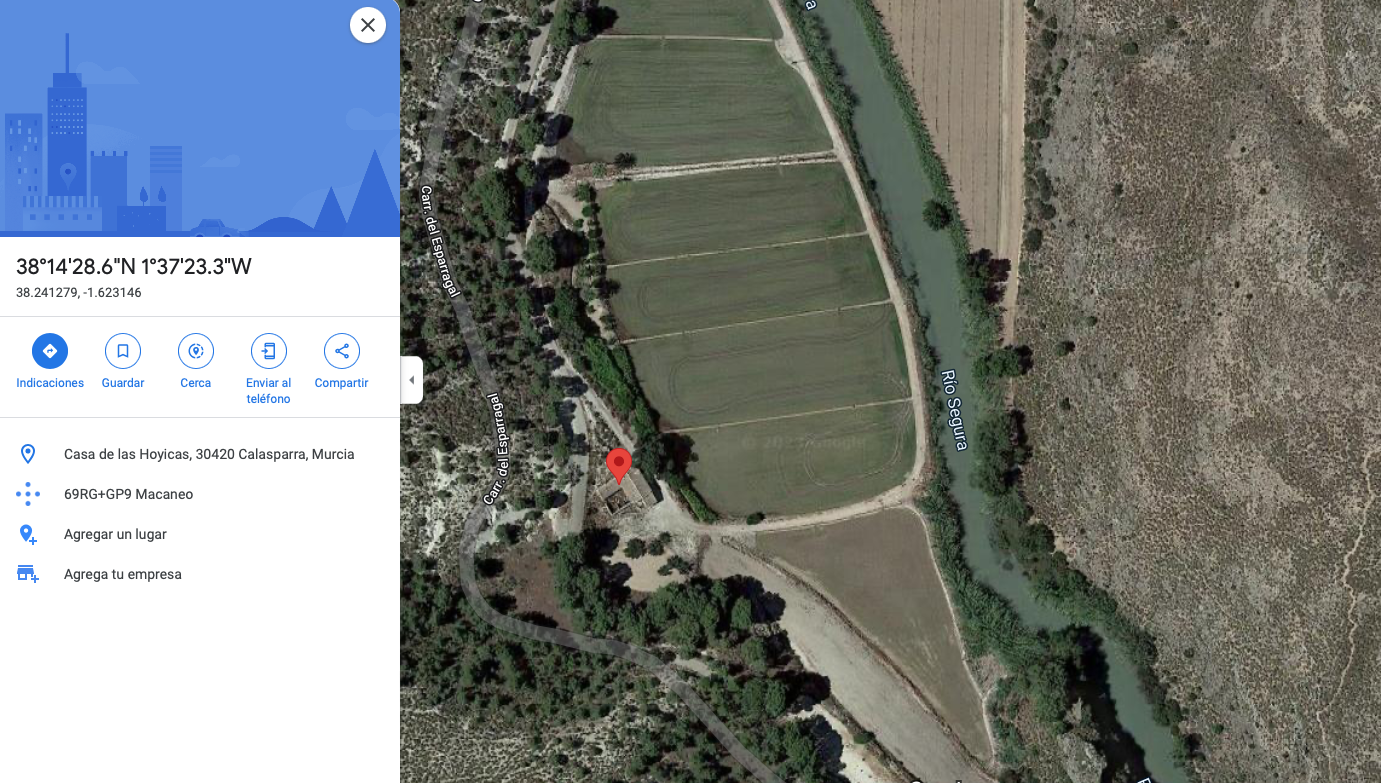Click the blue Indicaciones directions icon
Screen dimensions: 1381x783
click(x=50, y=351)
